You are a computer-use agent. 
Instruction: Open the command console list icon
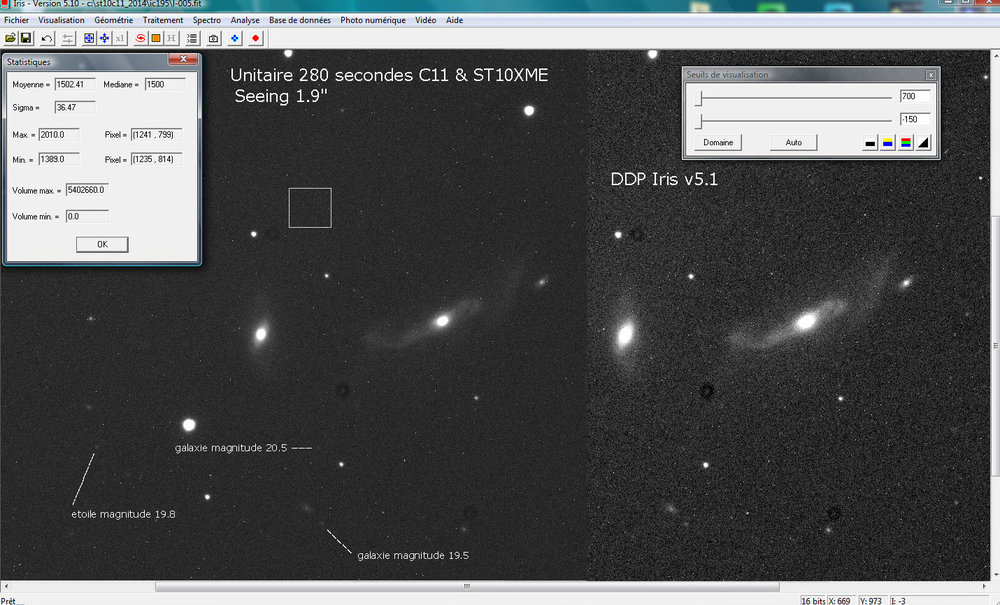click(x=192, y=38)
